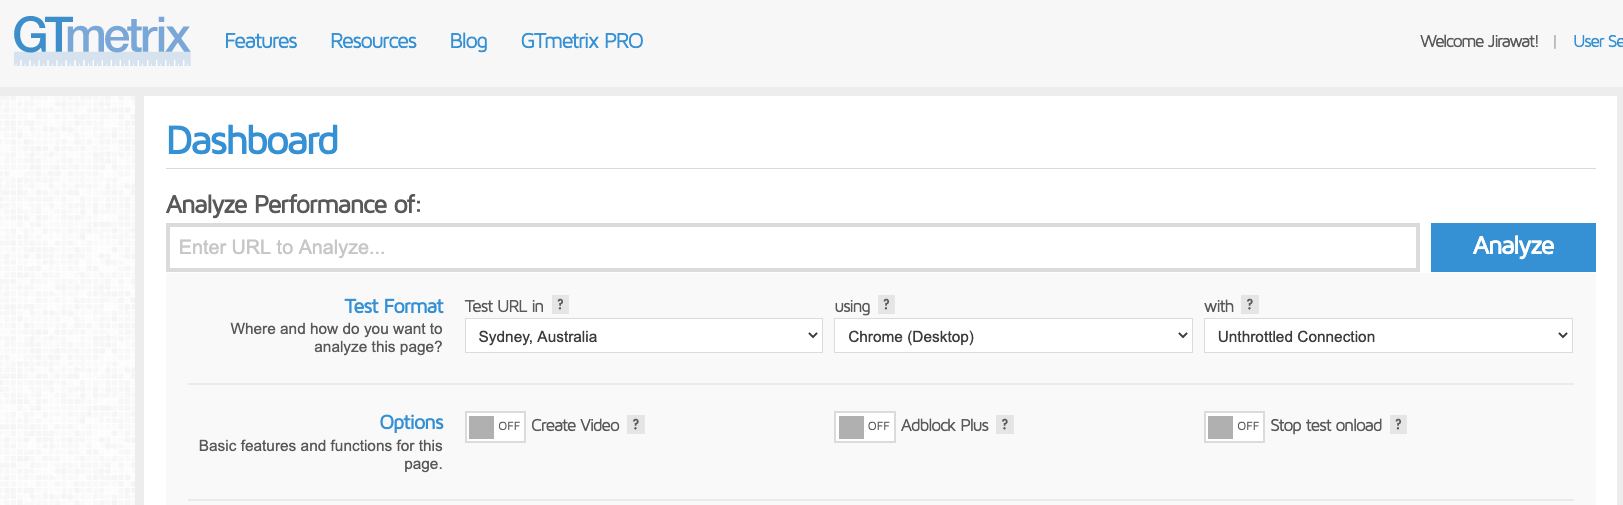1623x505 pixels.
Task: Open help tooltip for Adblock Plus
Action: point(1005,425)
